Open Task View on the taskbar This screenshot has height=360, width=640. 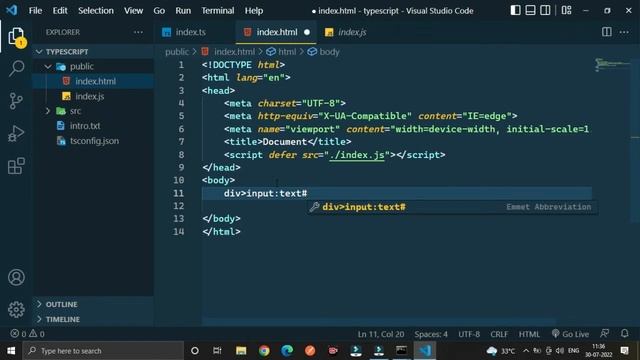217,351
